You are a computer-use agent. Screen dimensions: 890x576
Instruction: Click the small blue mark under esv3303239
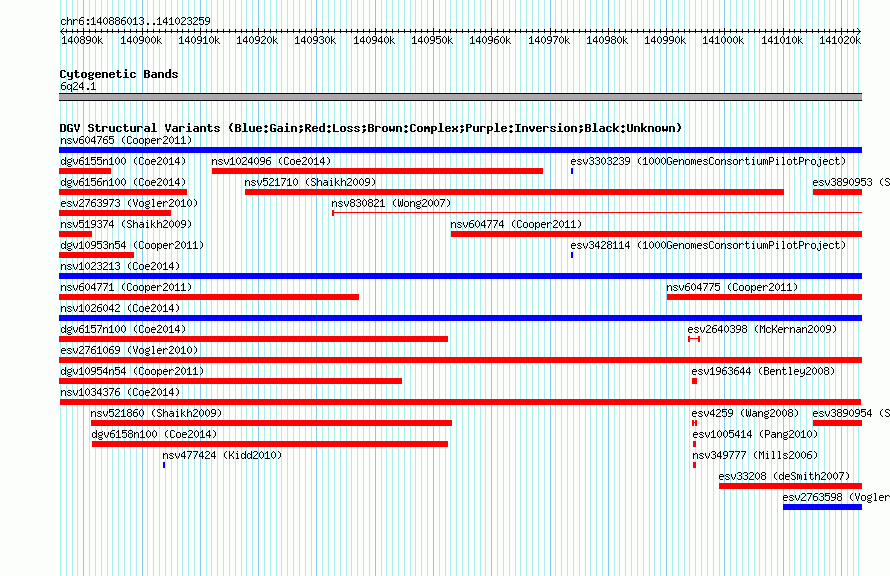point(572,171)
